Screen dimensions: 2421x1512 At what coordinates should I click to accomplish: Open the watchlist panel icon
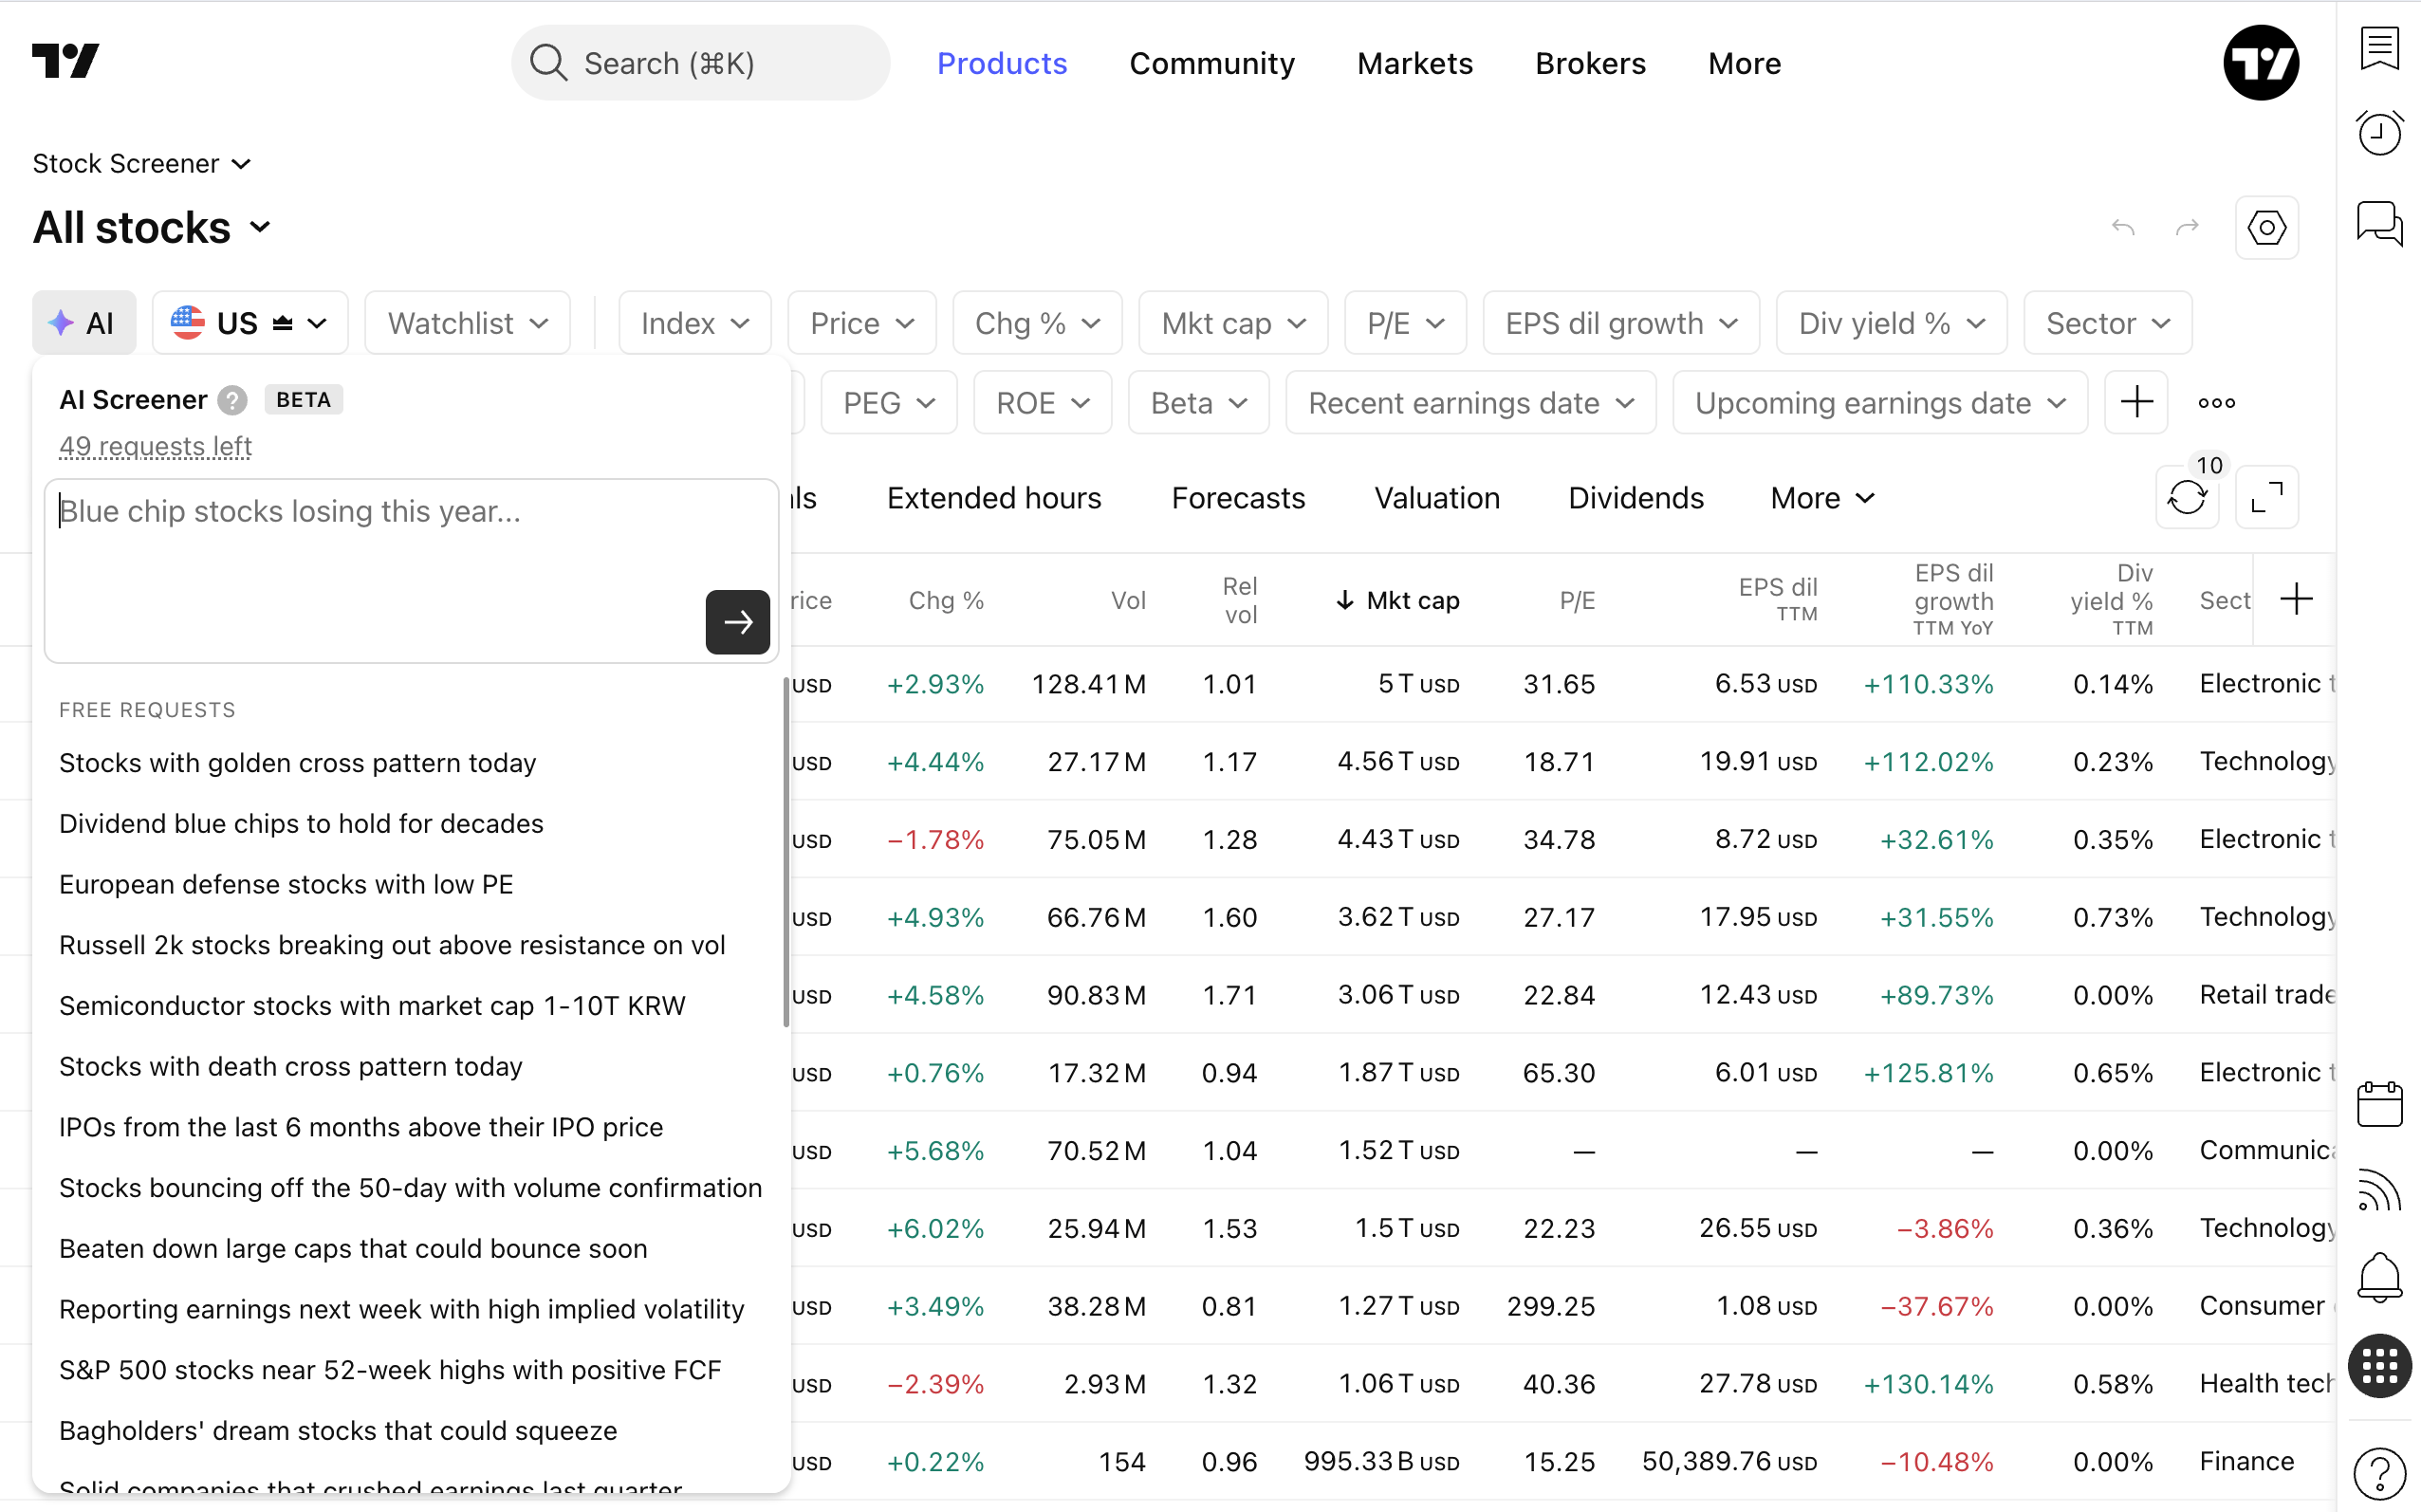(x=2379, y=47)
